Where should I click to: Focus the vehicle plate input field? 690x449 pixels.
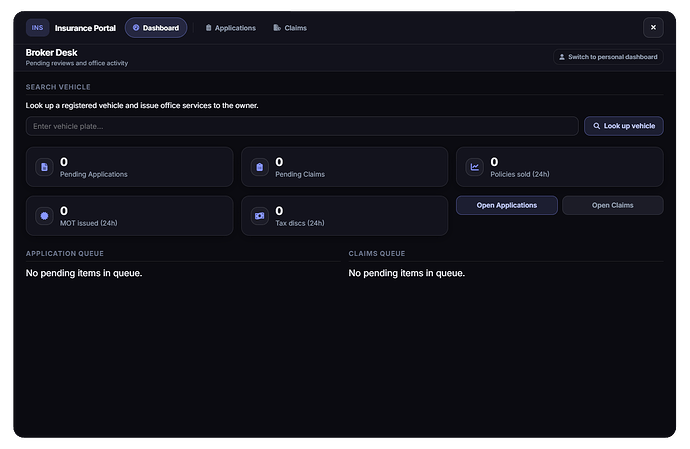point(302,126)
